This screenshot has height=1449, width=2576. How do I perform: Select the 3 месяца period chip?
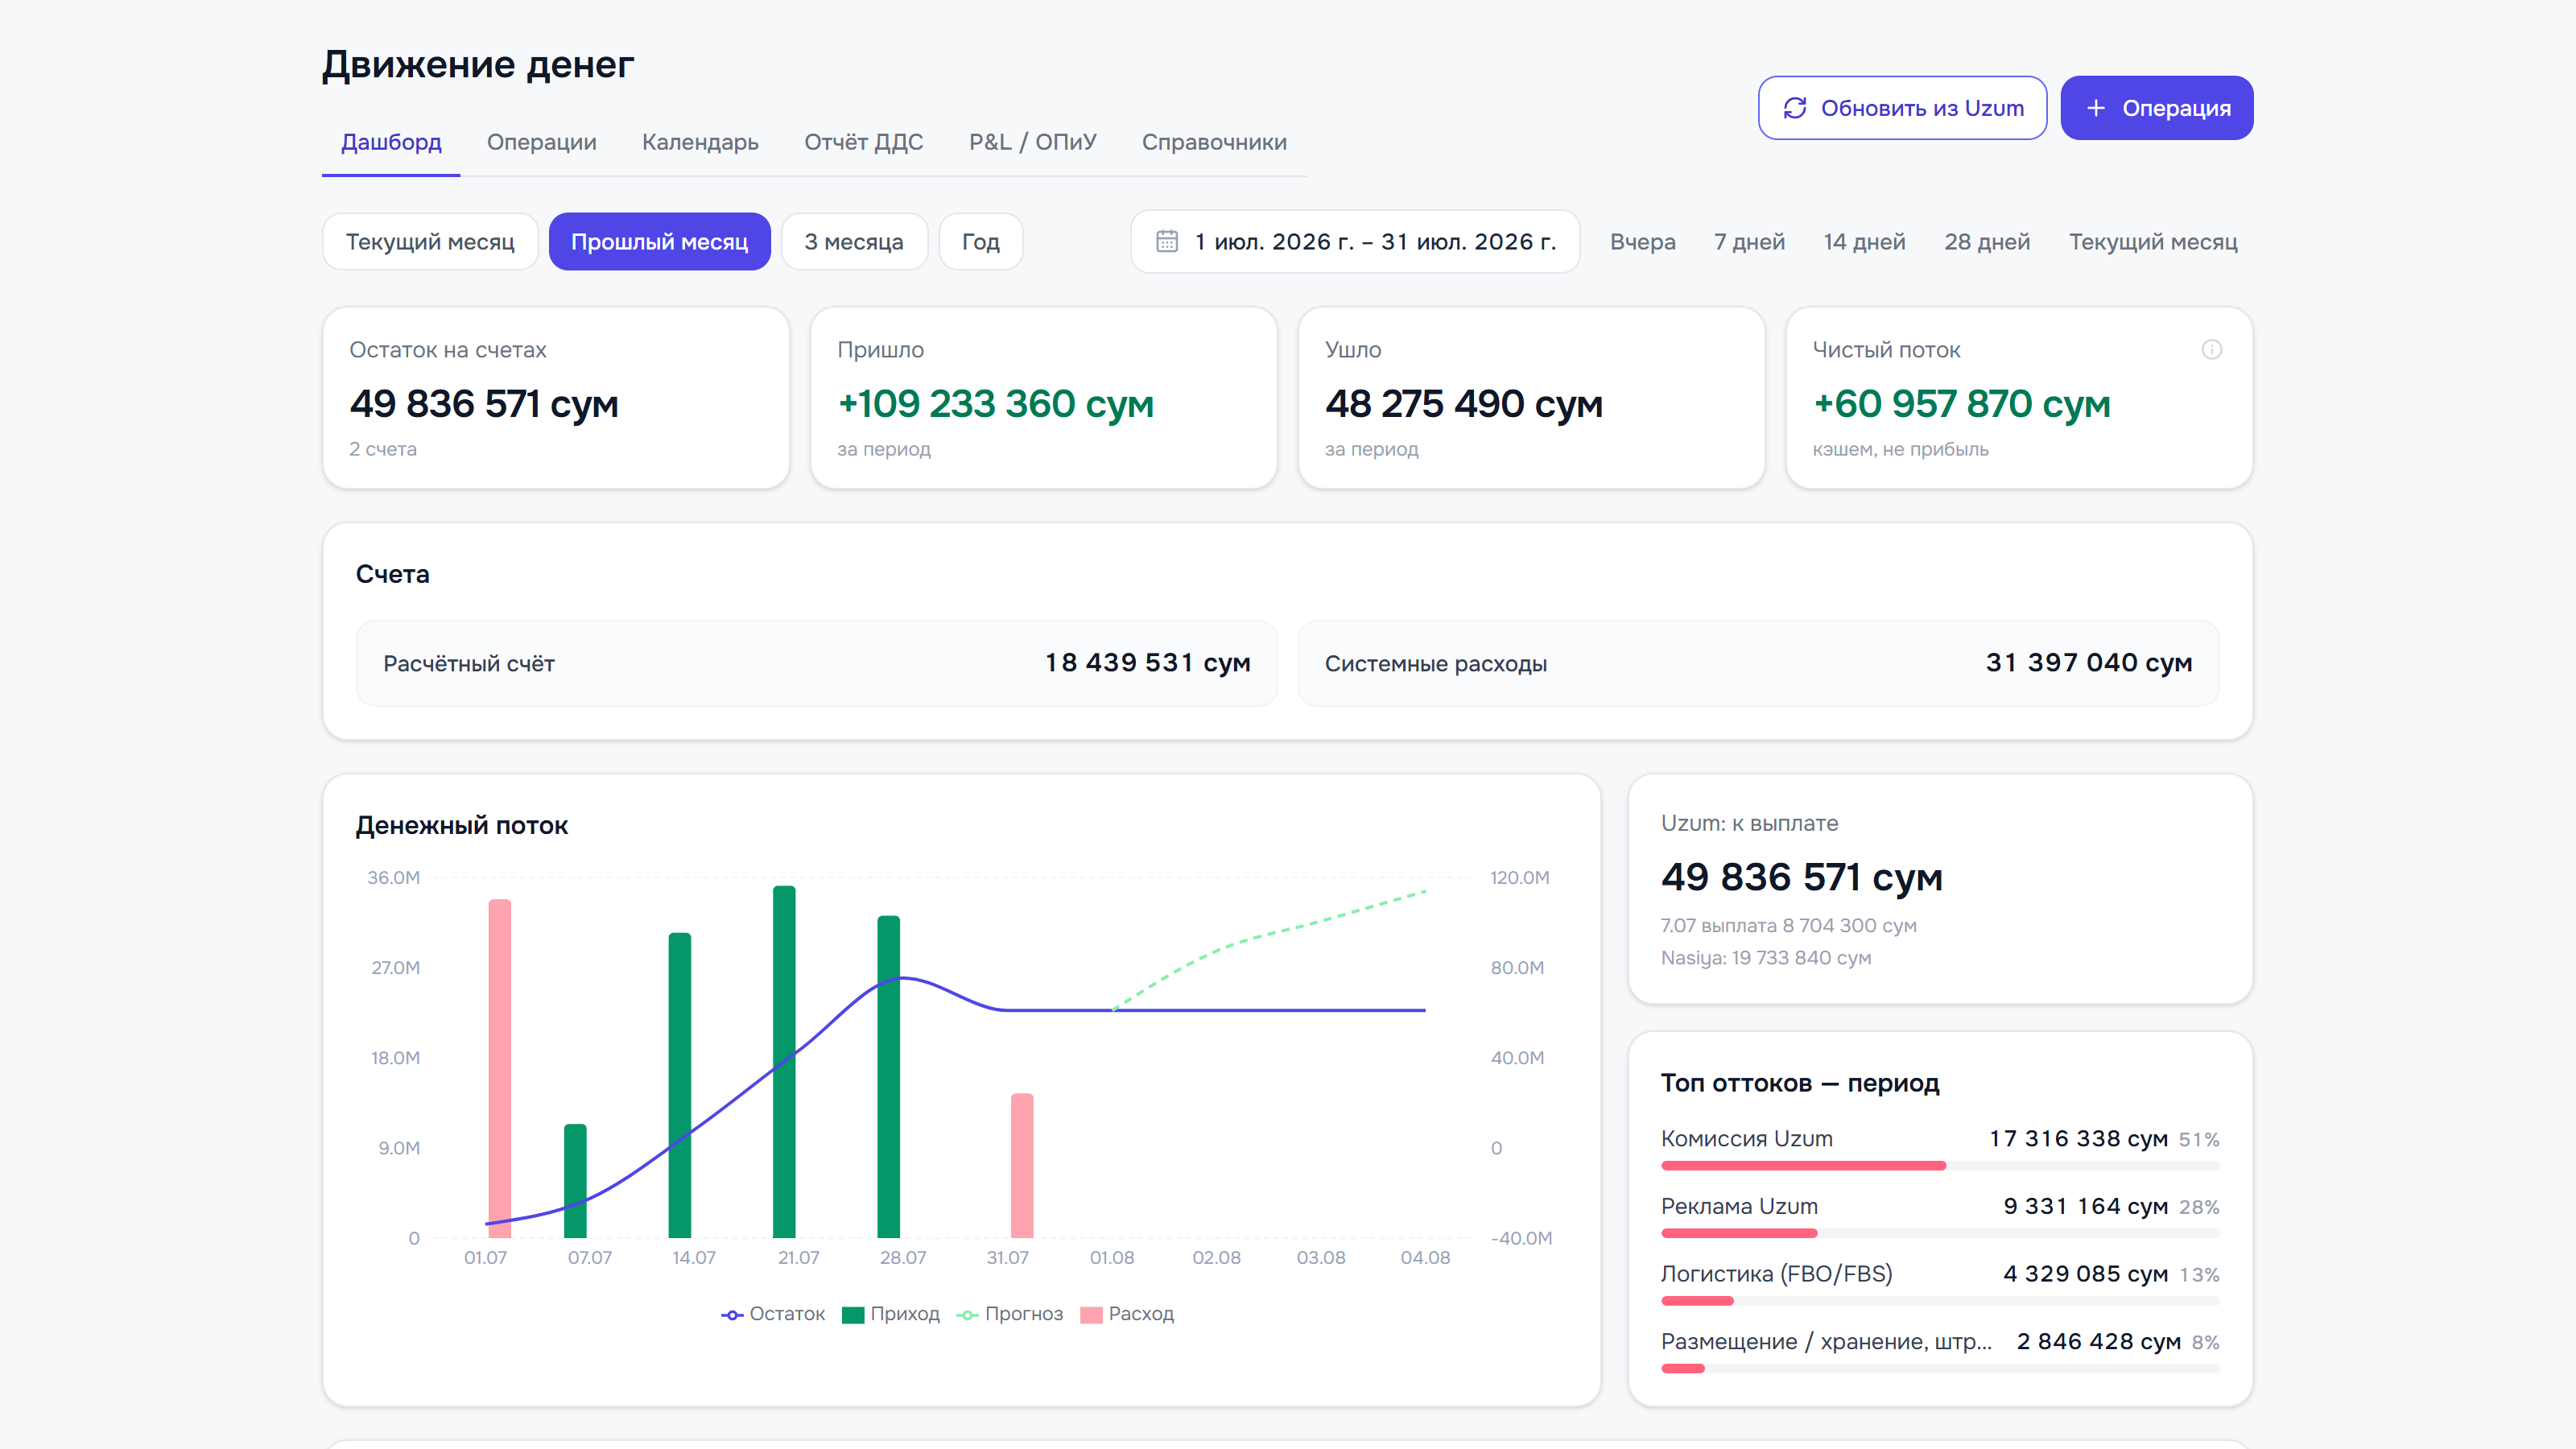854,241
